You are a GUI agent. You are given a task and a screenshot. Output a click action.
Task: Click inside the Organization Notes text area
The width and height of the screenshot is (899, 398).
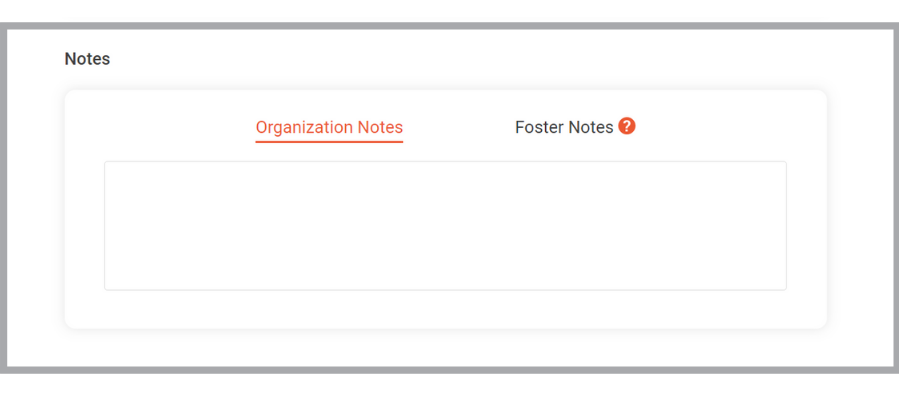click(x=445, y=225)
